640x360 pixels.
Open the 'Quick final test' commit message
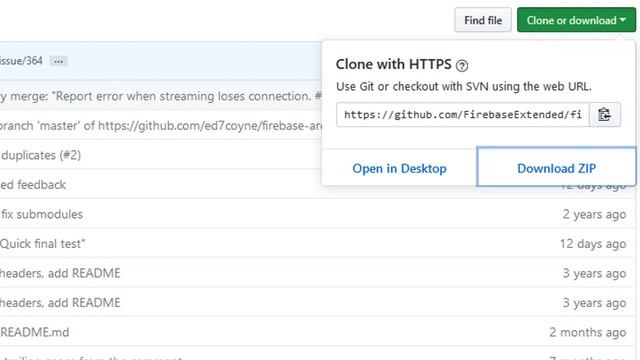[42, 244]
